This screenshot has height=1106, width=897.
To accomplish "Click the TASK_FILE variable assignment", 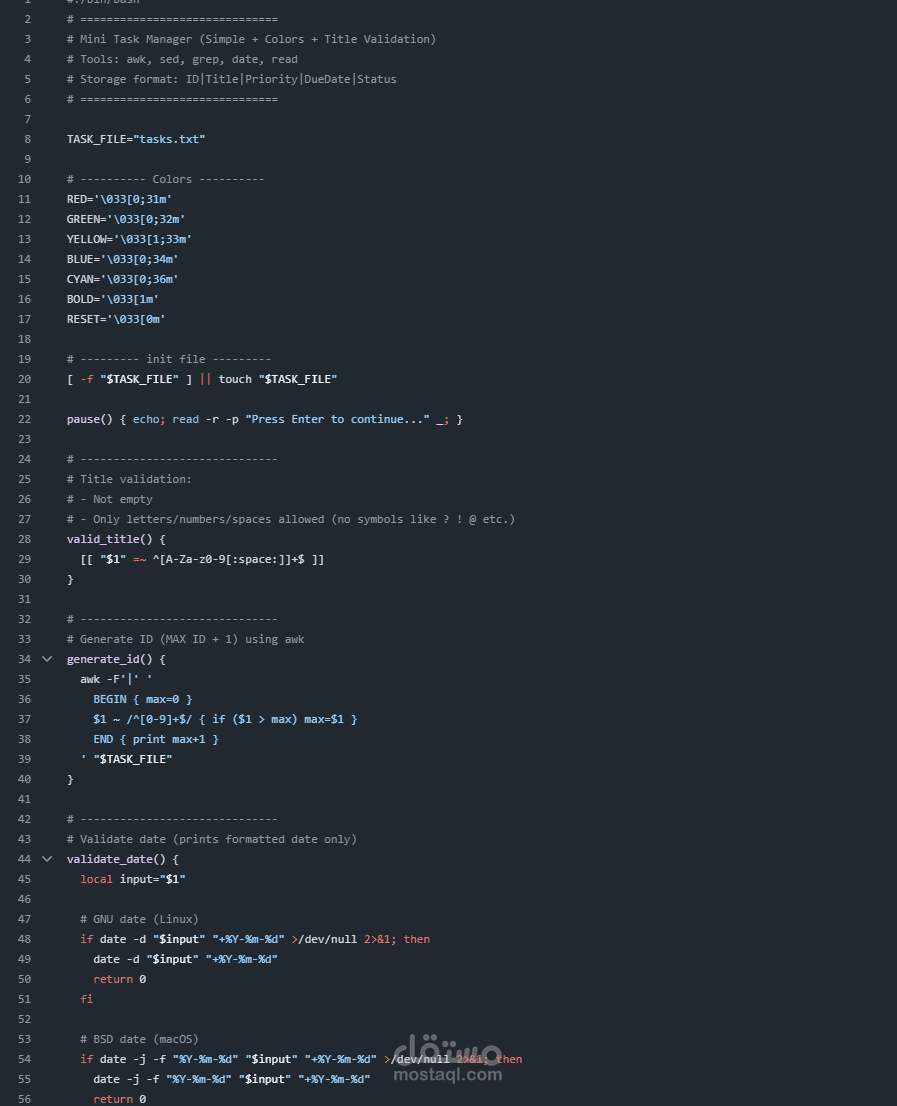I will tap(135, 139).
